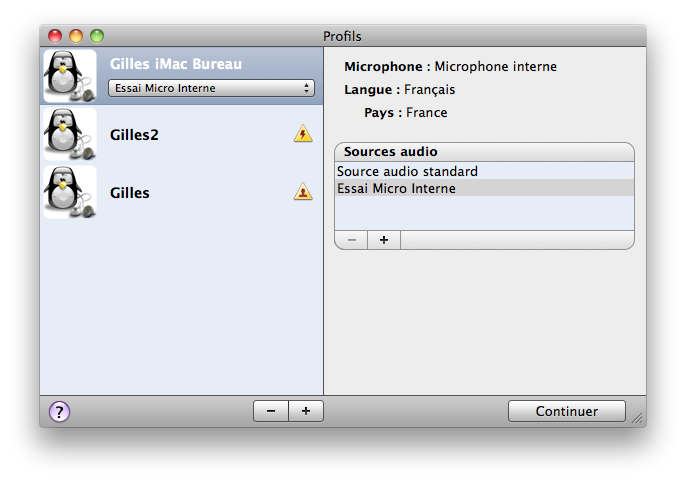
Task: Select the Gilles2 profile name
Action: point(134,134)
